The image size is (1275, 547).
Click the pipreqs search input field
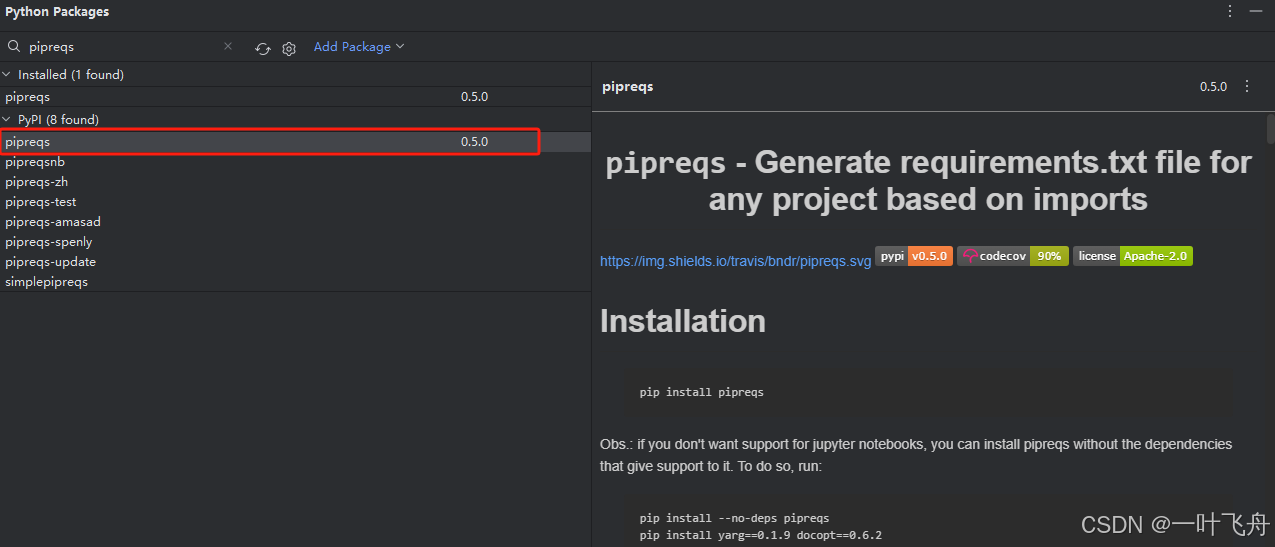[120, 46]
